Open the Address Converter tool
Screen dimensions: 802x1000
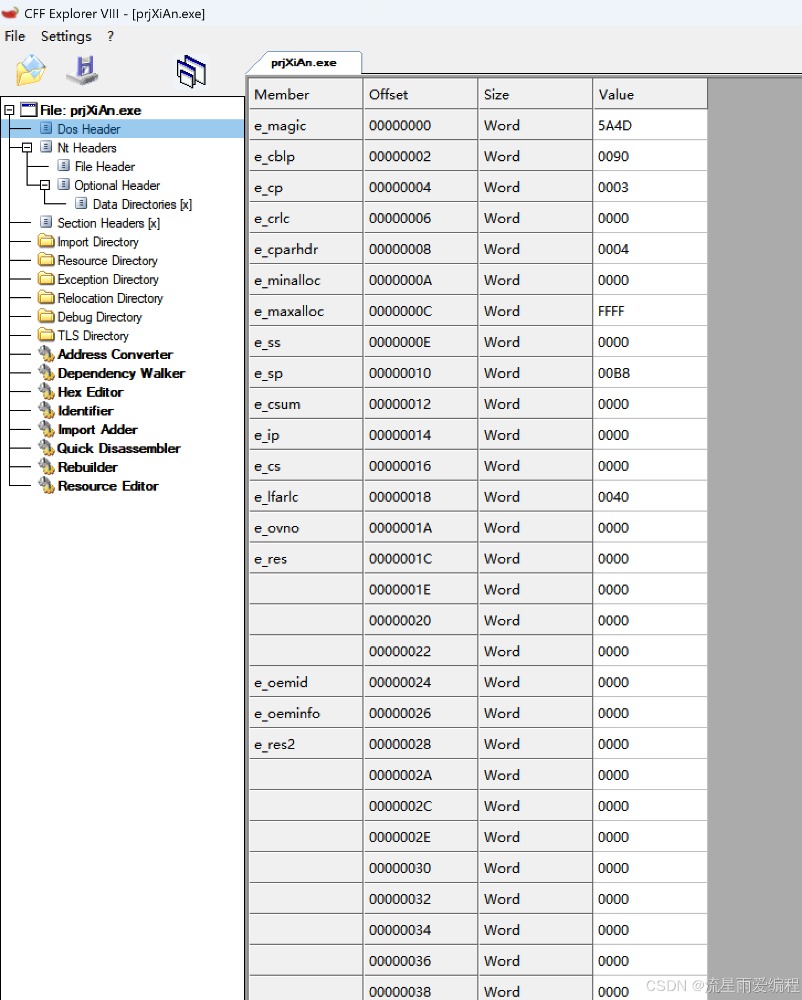[x=114, y=354]
